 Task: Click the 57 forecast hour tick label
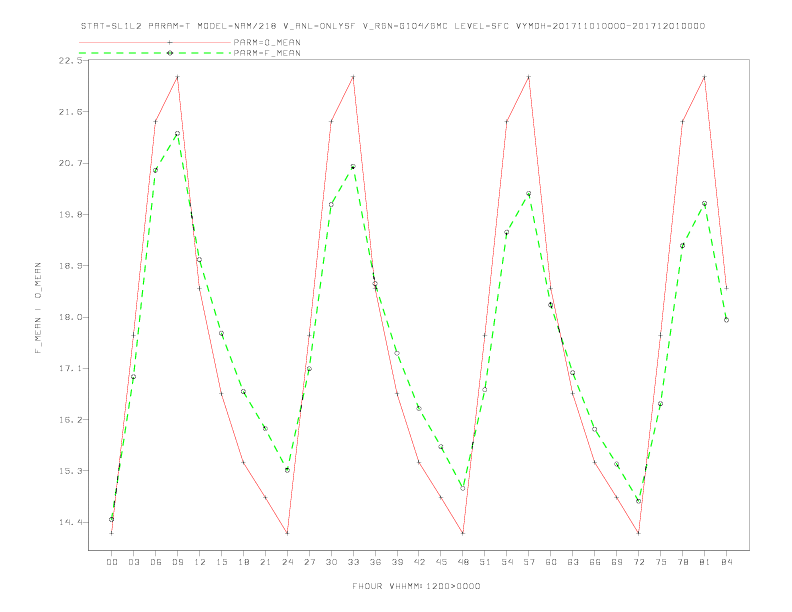[529, 562]
